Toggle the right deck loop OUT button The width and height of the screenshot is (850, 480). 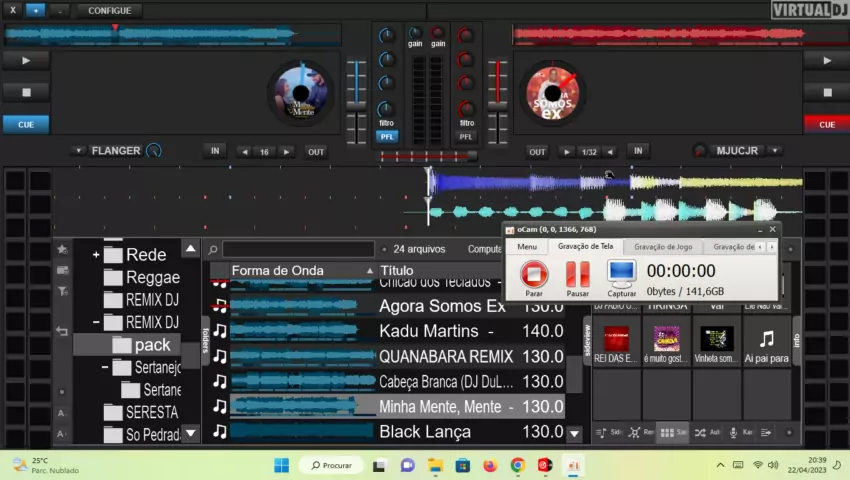click(537, 152)
